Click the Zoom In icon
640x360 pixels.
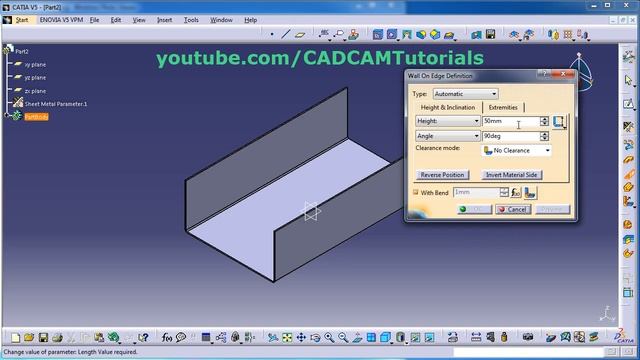329,338
